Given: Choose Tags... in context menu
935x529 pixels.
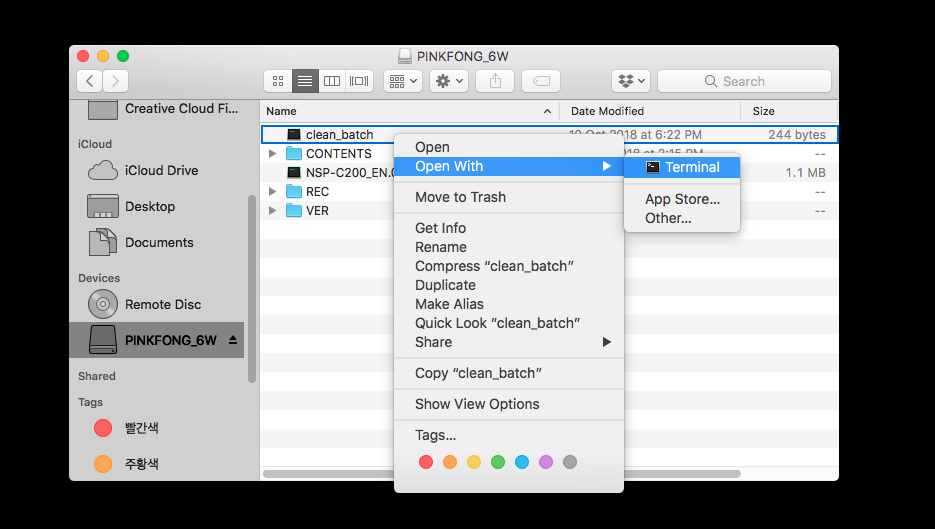Looking at the screenshot, I should point(509,436).
